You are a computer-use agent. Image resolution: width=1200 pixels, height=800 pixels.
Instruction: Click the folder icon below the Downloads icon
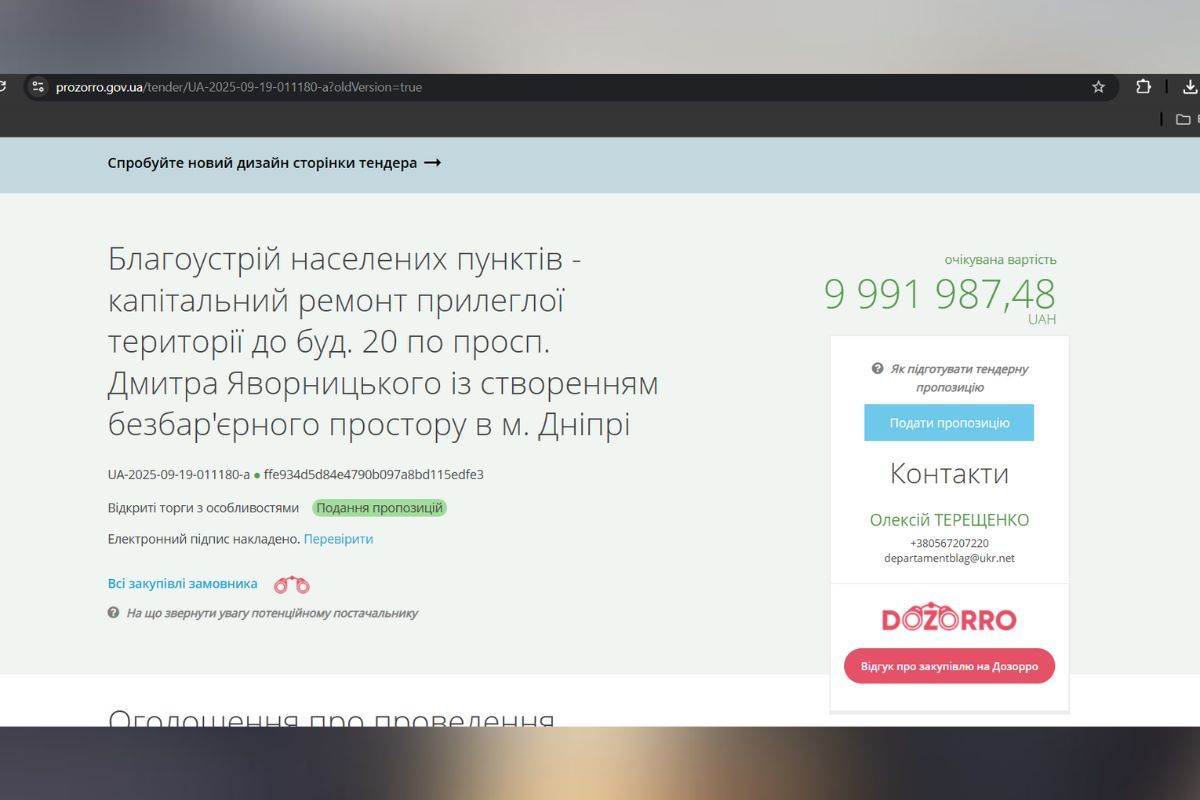tap(1184, 117)
